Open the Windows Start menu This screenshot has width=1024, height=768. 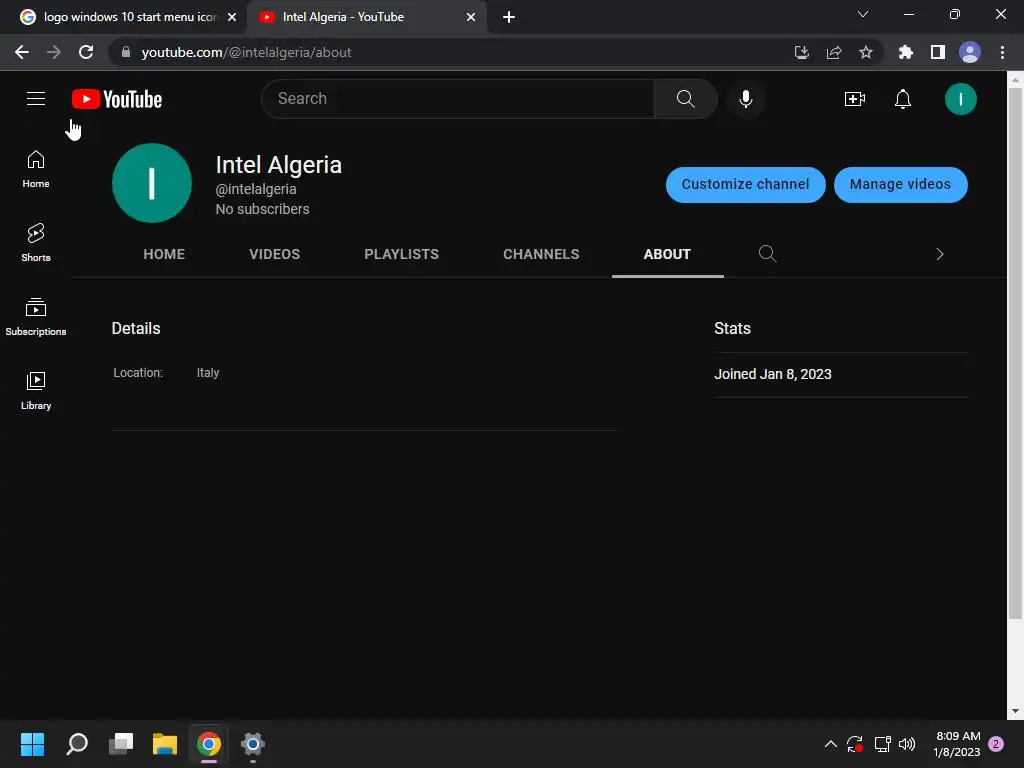tap(32, 744)
